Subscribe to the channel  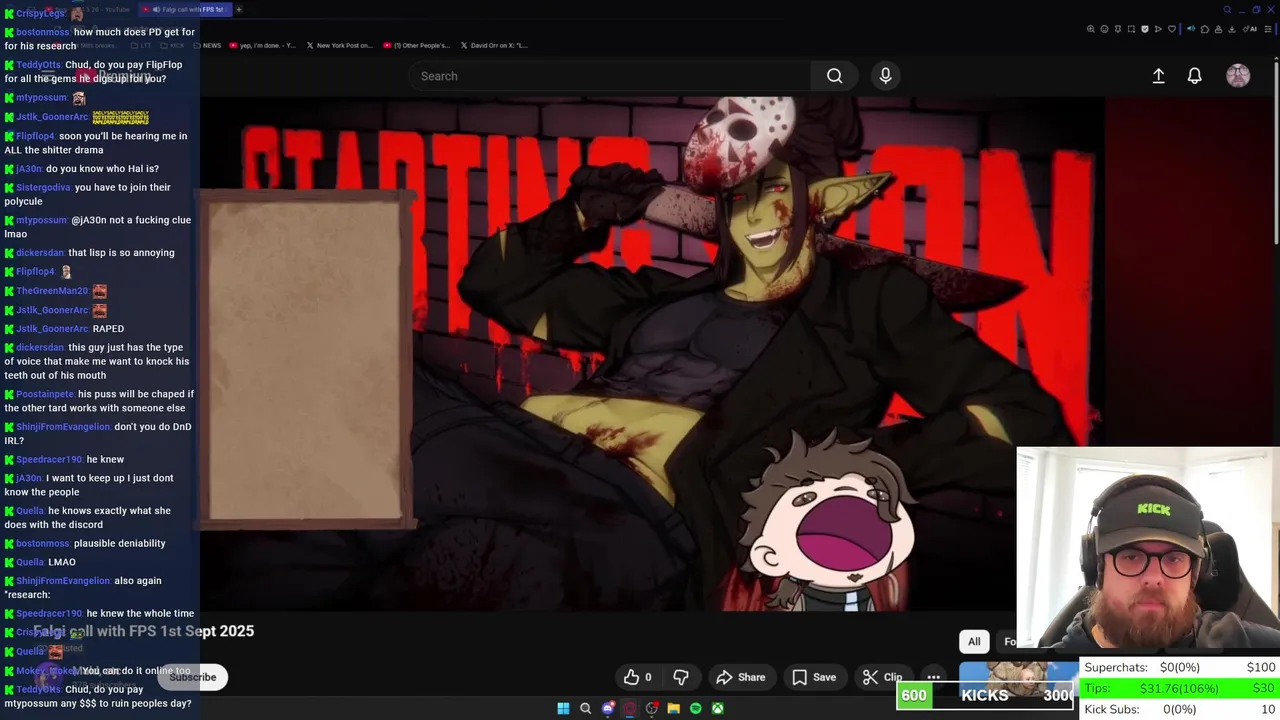click(x=193, y=677)
